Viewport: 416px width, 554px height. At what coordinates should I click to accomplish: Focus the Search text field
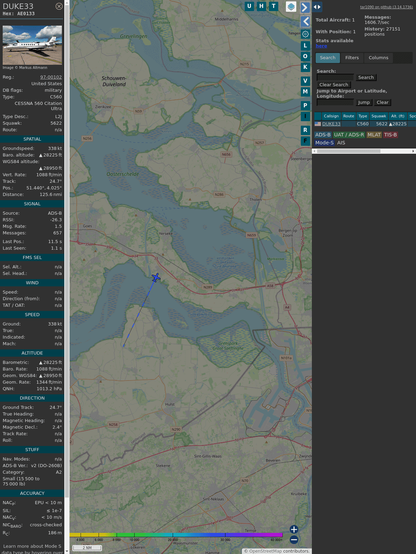tap(335, 77)
